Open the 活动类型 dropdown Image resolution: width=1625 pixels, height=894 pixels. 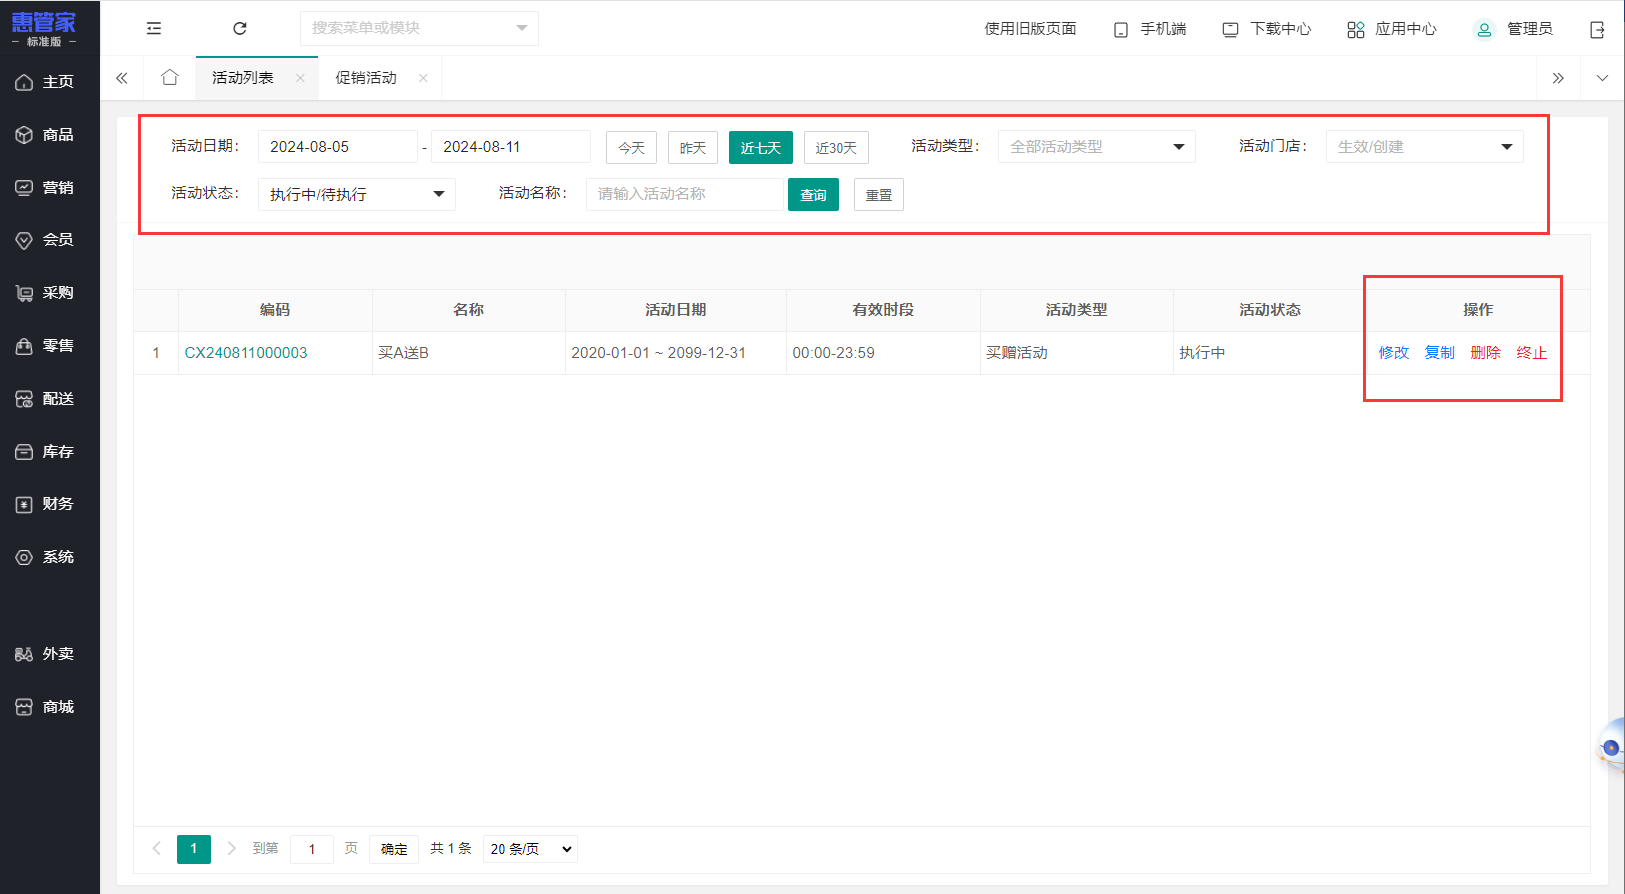coord(1096,147)
